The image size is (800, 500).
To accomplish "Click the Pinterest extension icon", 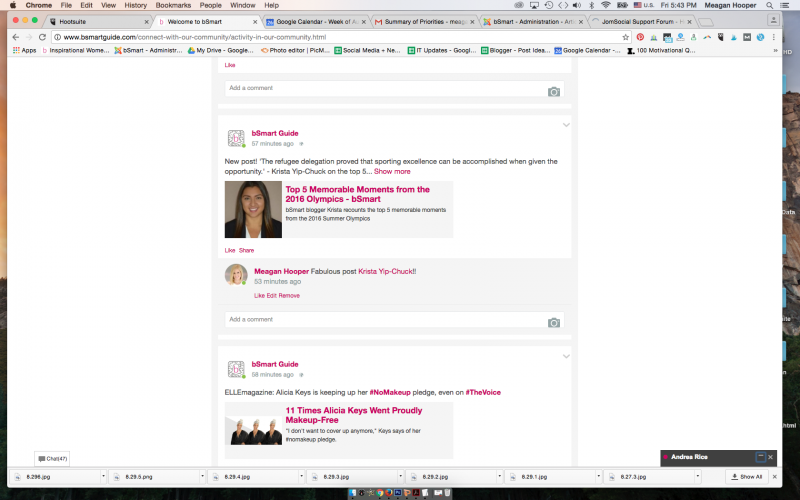I will coord(640,37).
